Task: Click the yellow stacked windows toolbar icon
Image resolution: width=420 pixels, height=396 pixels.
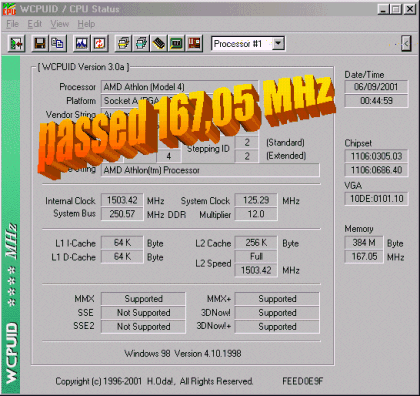Action: [x=123, y=43]
